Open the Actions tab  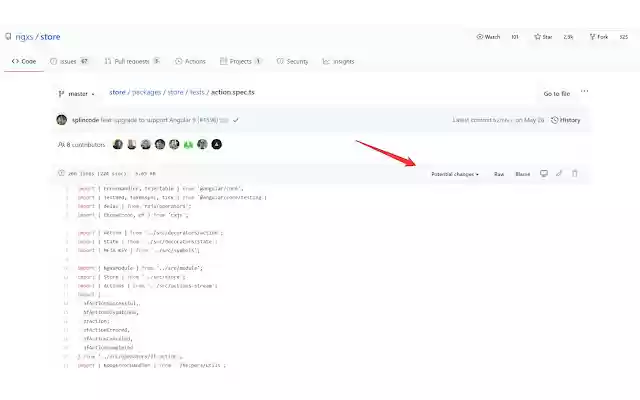(190, 61)
